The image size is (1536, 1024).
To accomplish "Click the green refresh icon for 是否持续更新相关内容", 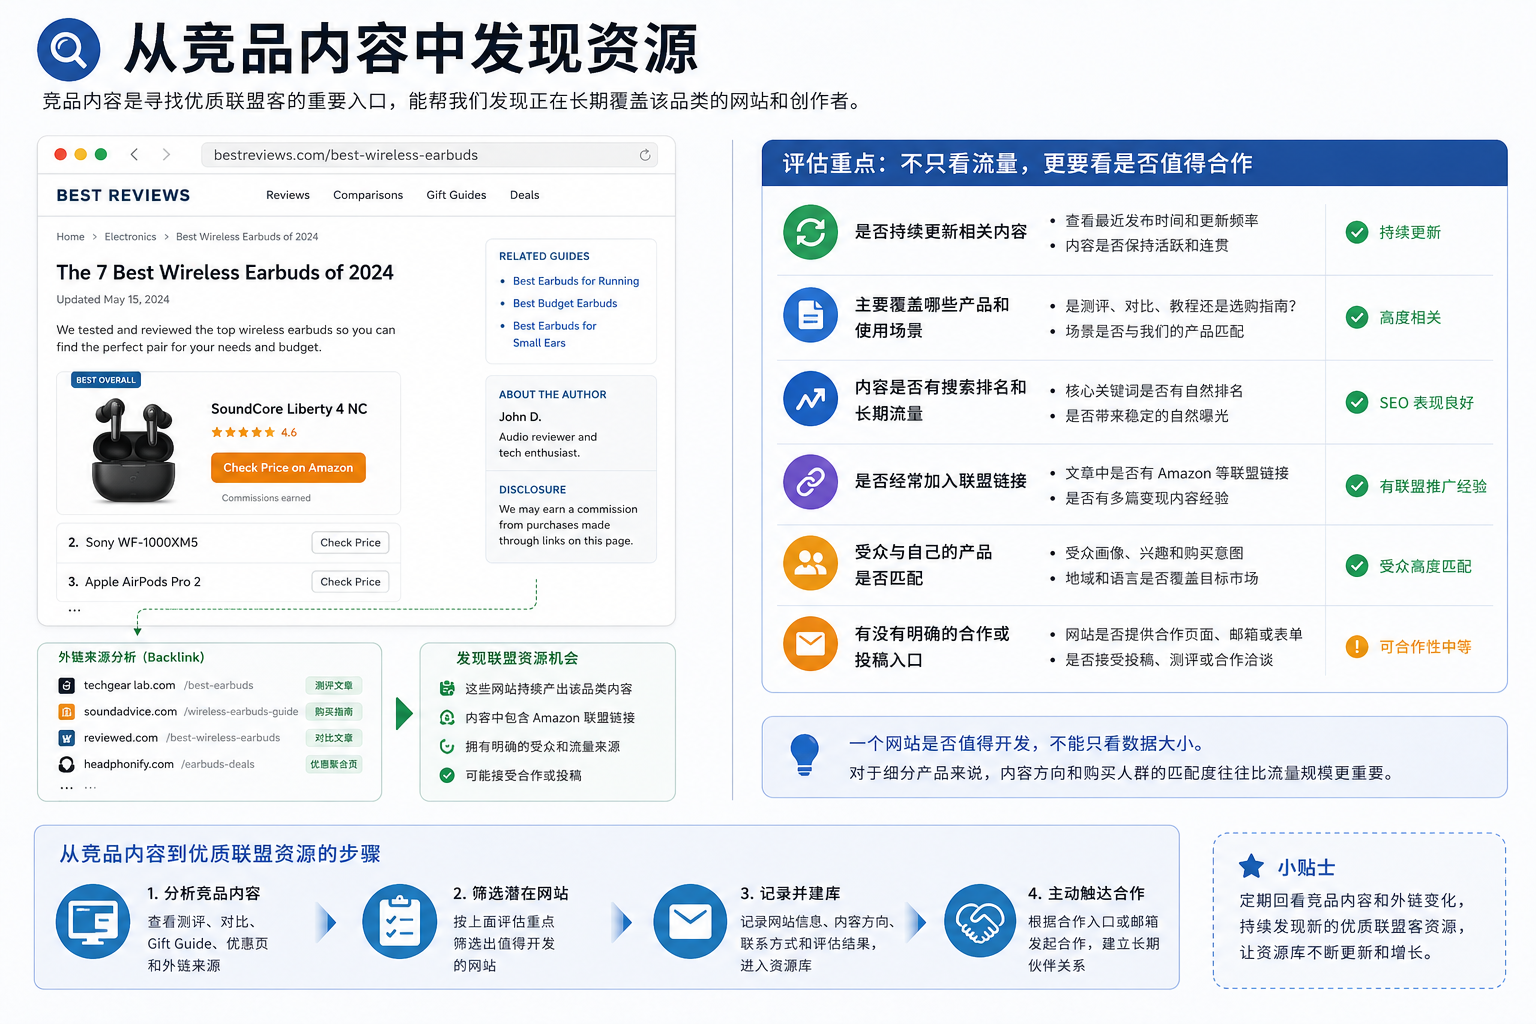I will pos(810,232).
